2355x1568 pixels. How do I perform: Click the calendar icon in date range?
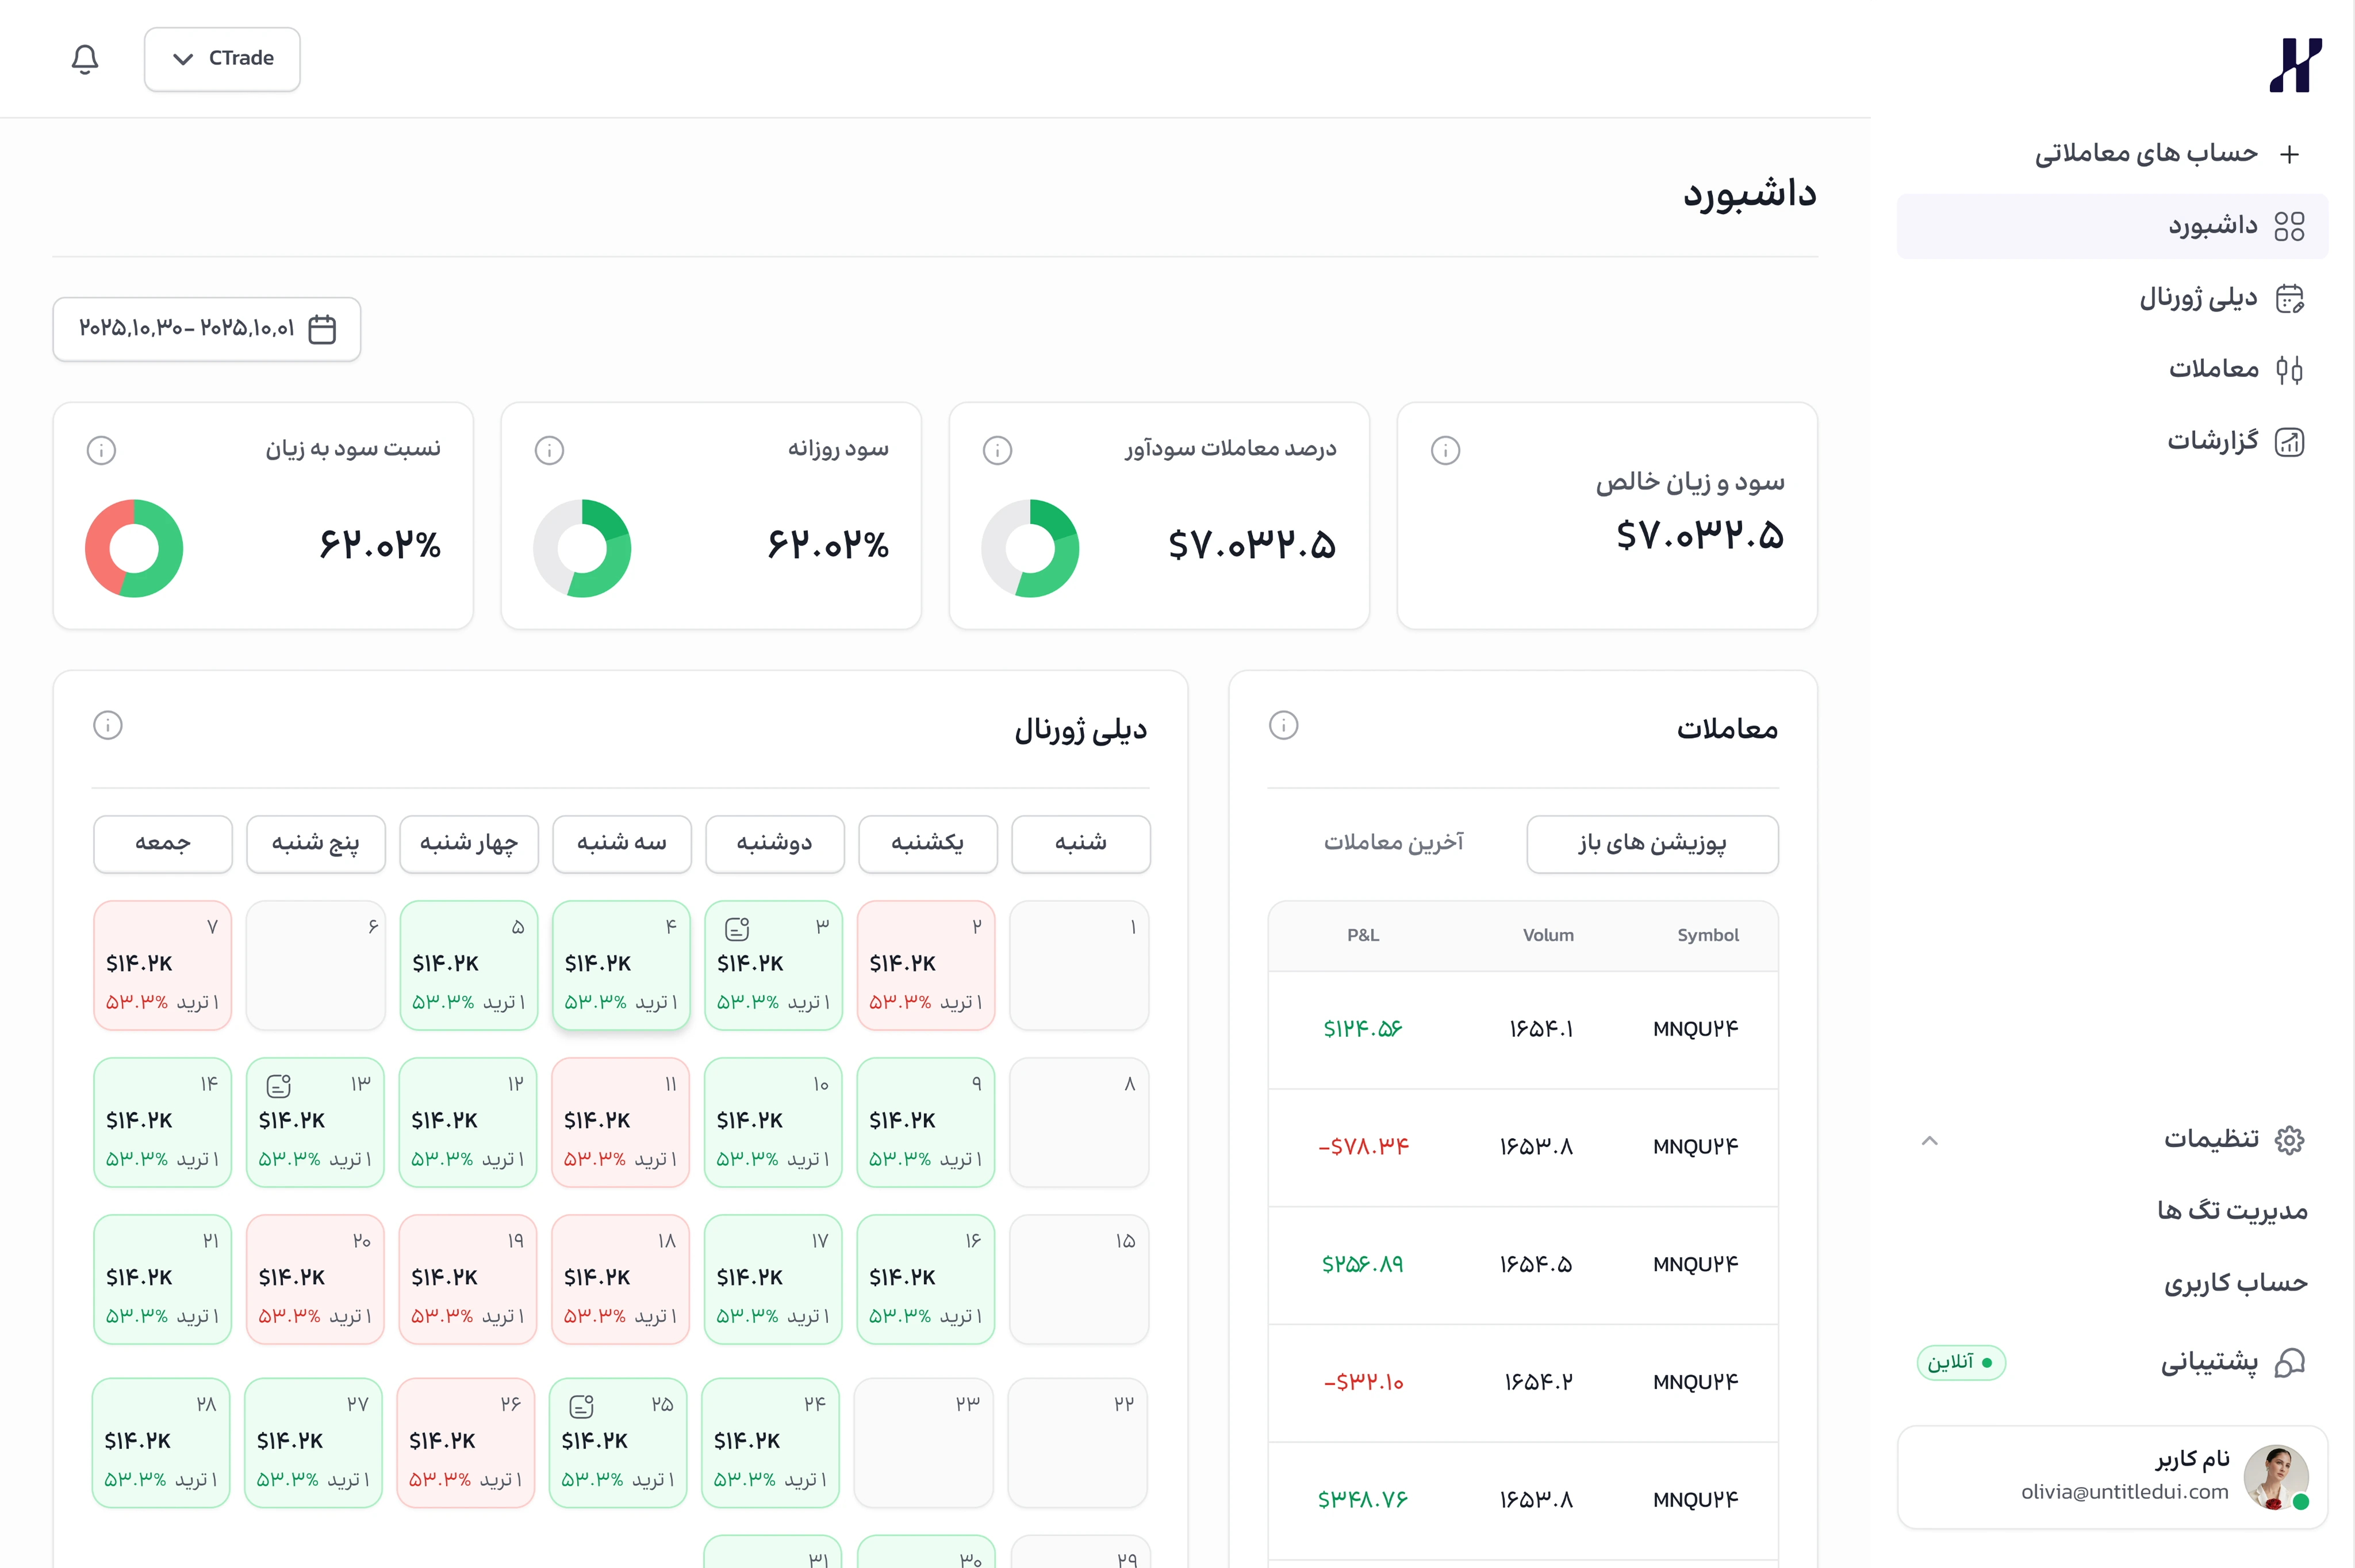click(322, 329)
